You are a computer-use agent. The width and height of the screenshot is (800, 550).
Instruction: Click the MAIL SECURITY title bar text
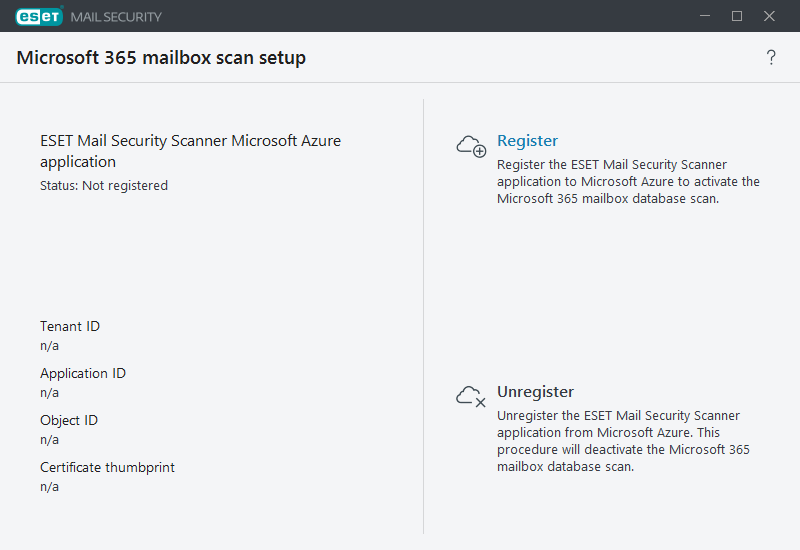click(115, 17)
